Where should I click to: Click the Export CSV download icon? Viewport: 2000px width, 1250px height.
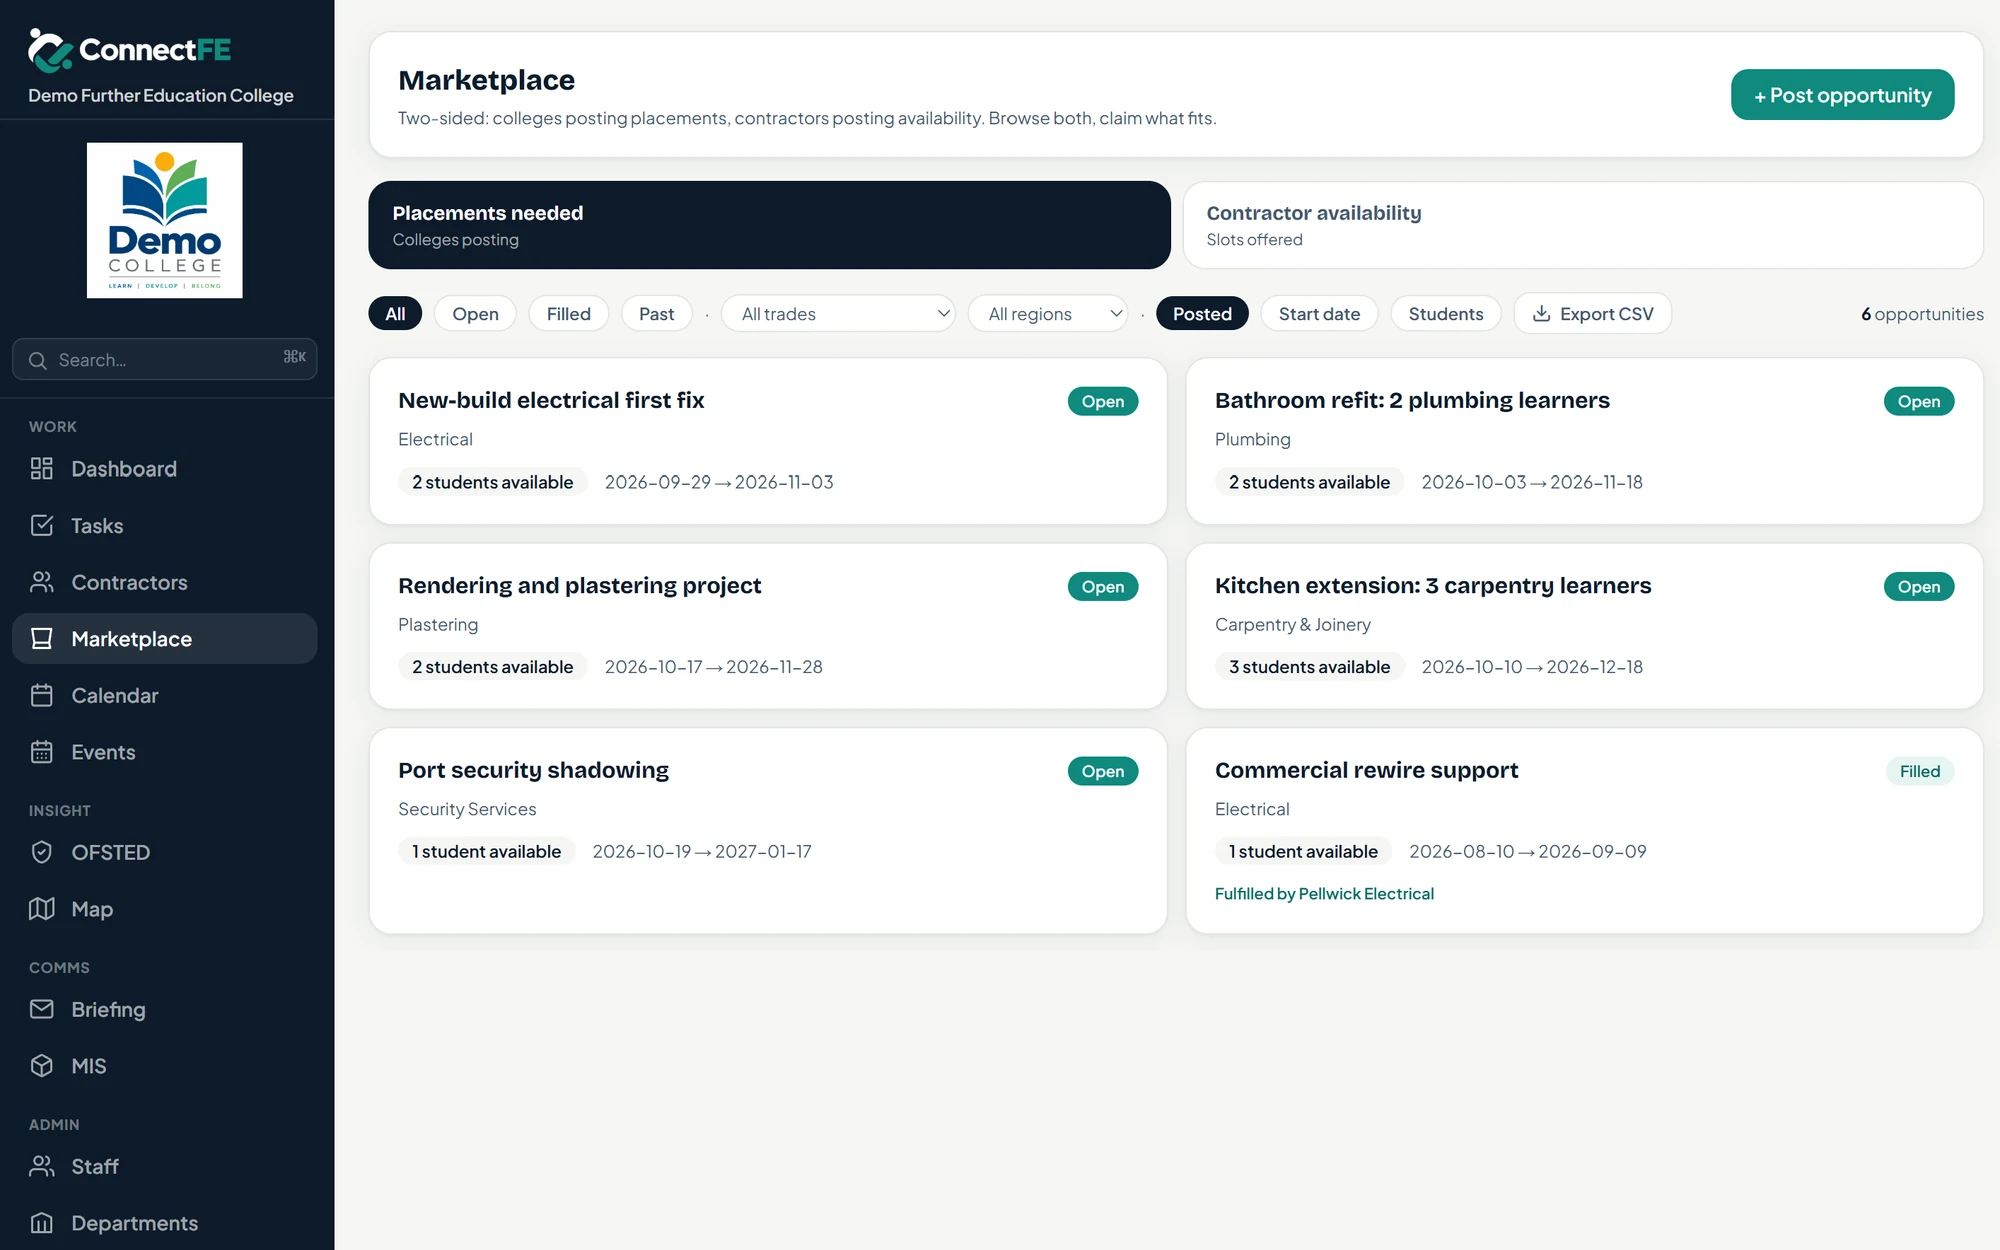point(1541,314)
